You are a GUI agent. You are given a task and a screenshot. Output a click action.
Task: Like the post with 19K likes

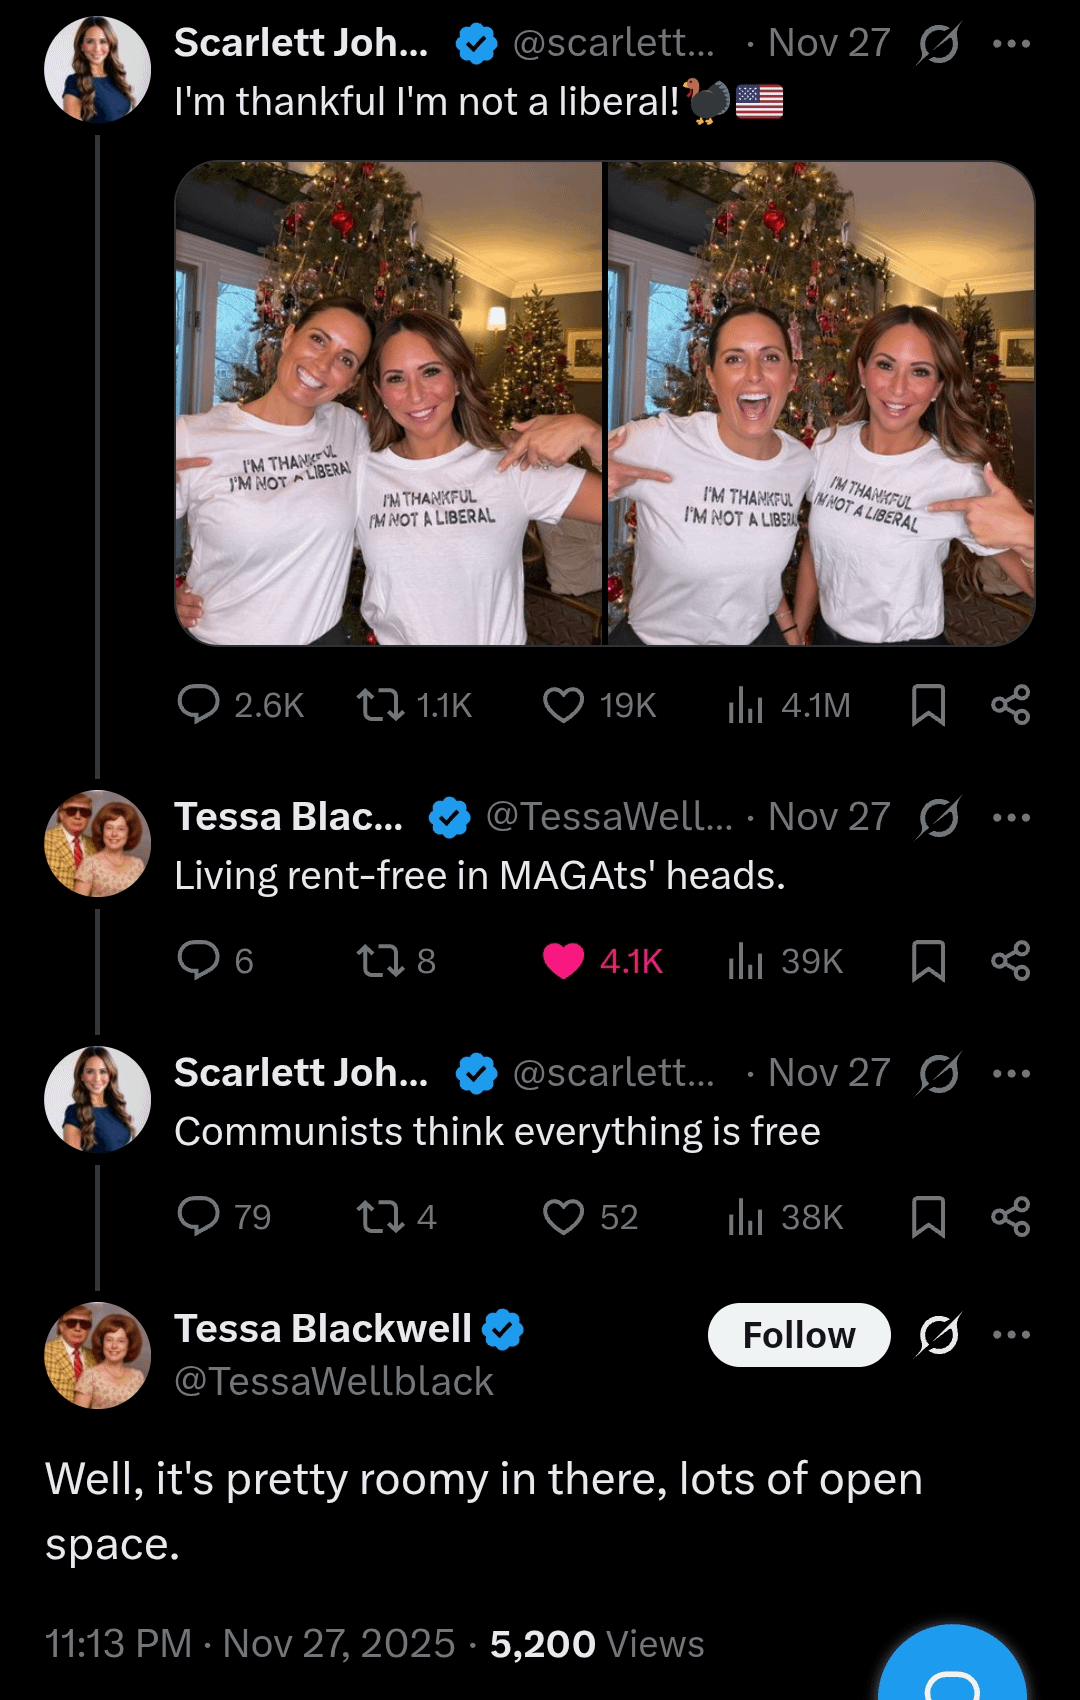click(563, 705)
